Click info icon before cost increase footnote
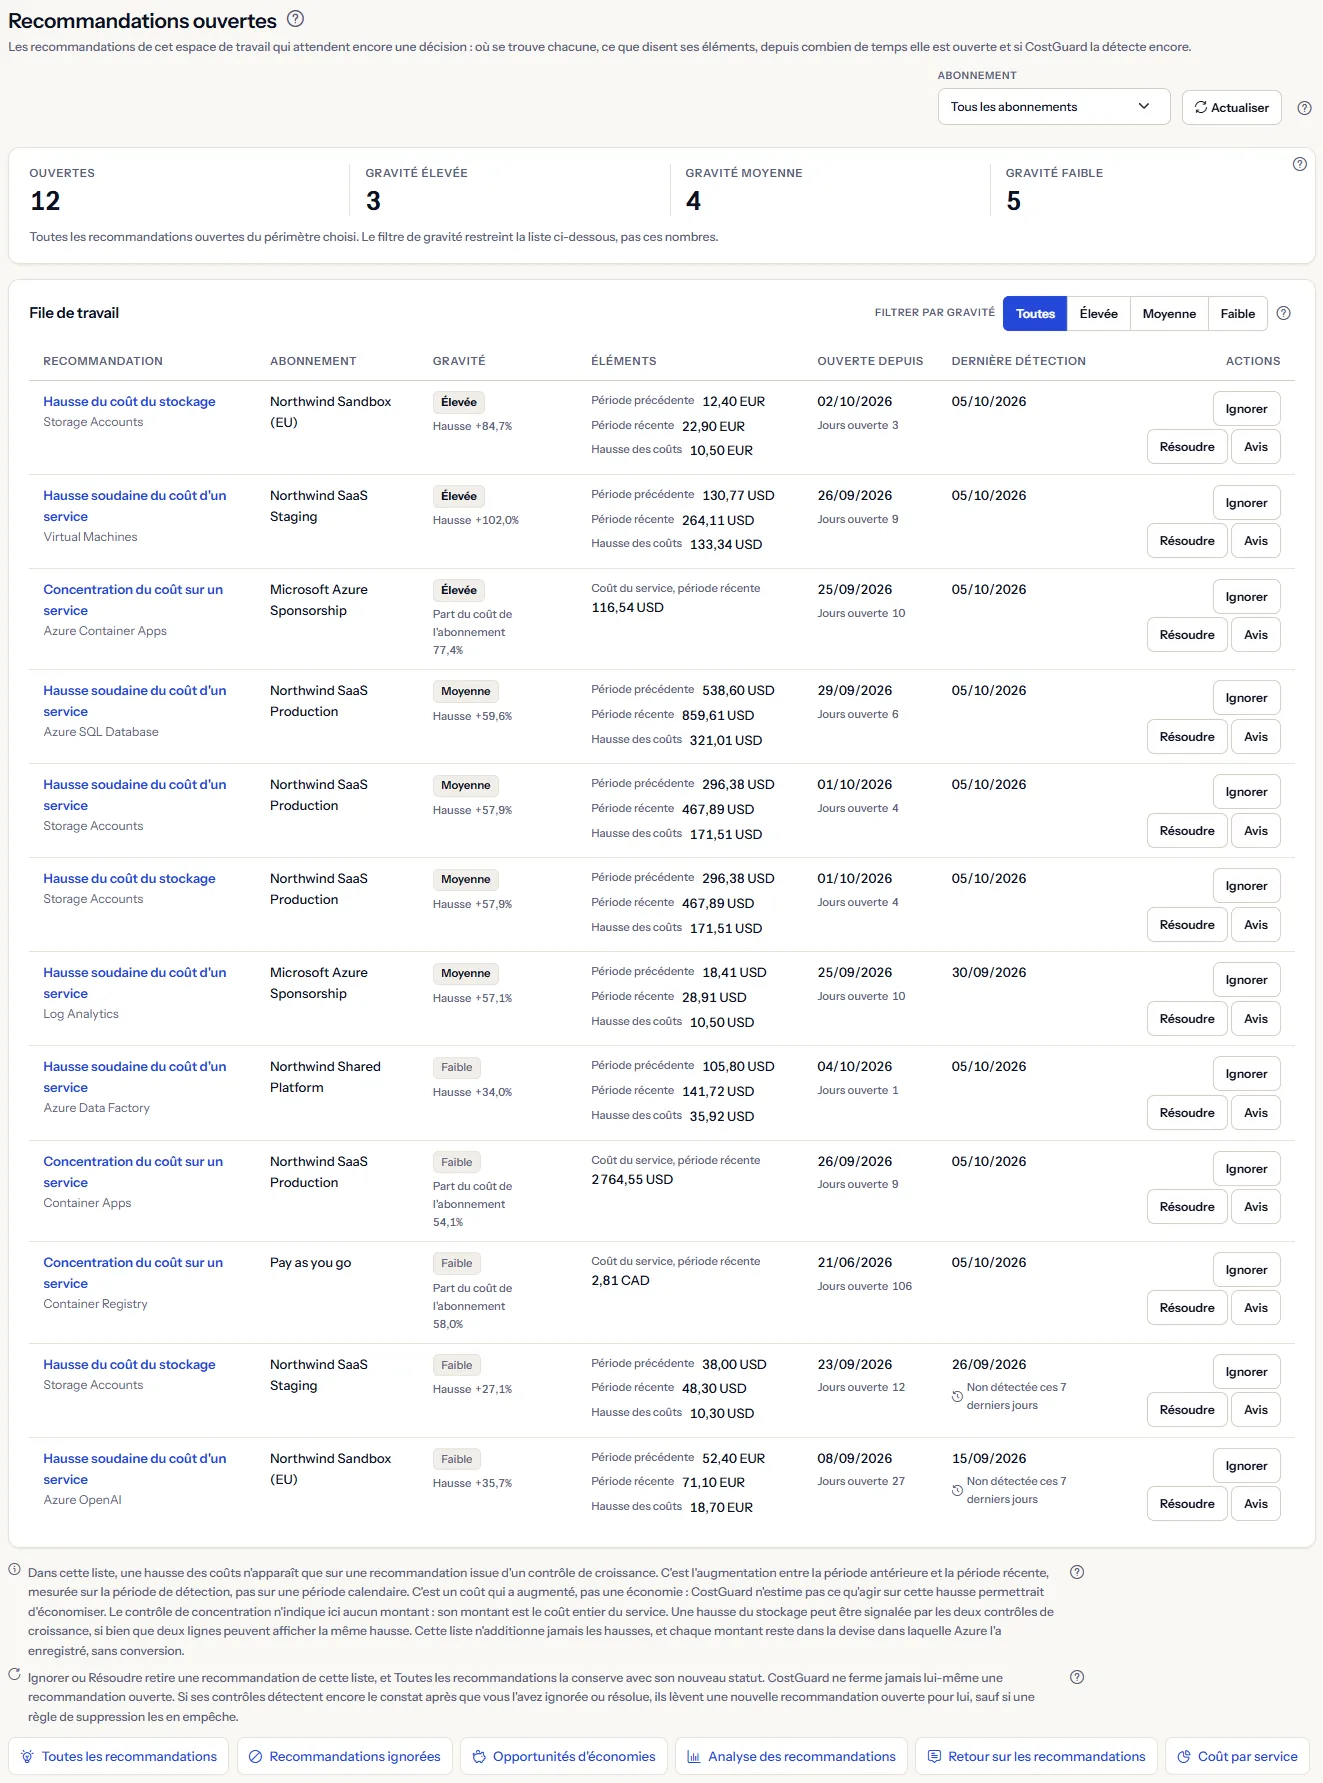The width and height of the screenshot is (1323, 1783). click(x=15, y=1570)
